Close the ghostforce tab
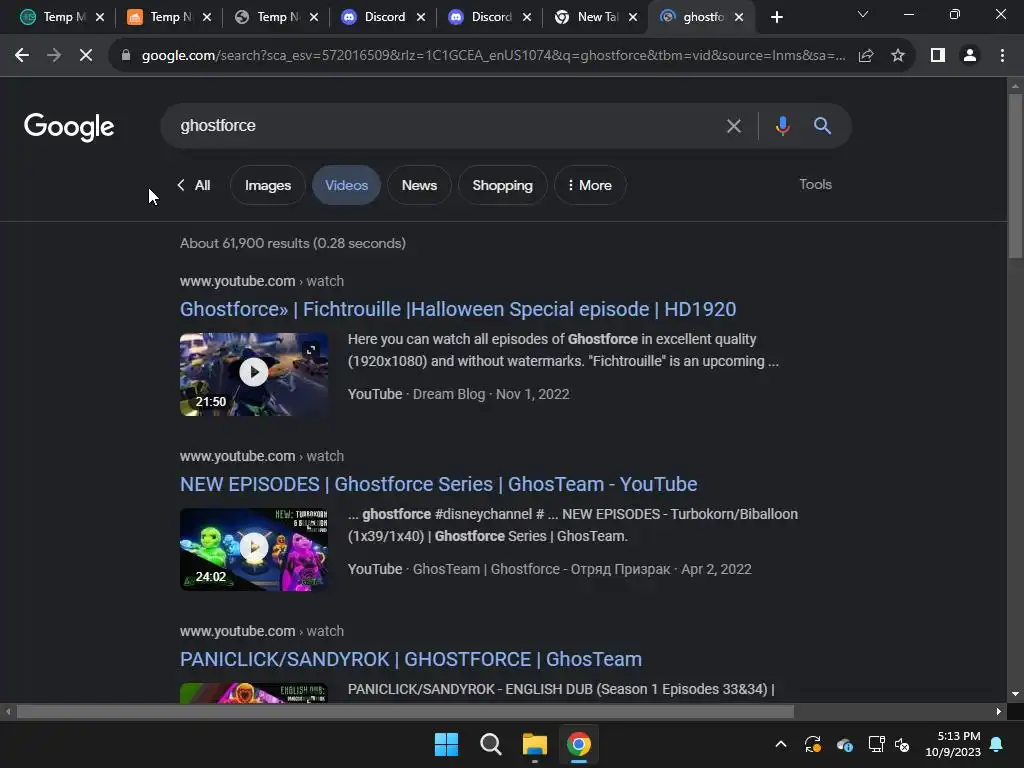Viewport: 1024px width, 768px height. tap(739, 17)
